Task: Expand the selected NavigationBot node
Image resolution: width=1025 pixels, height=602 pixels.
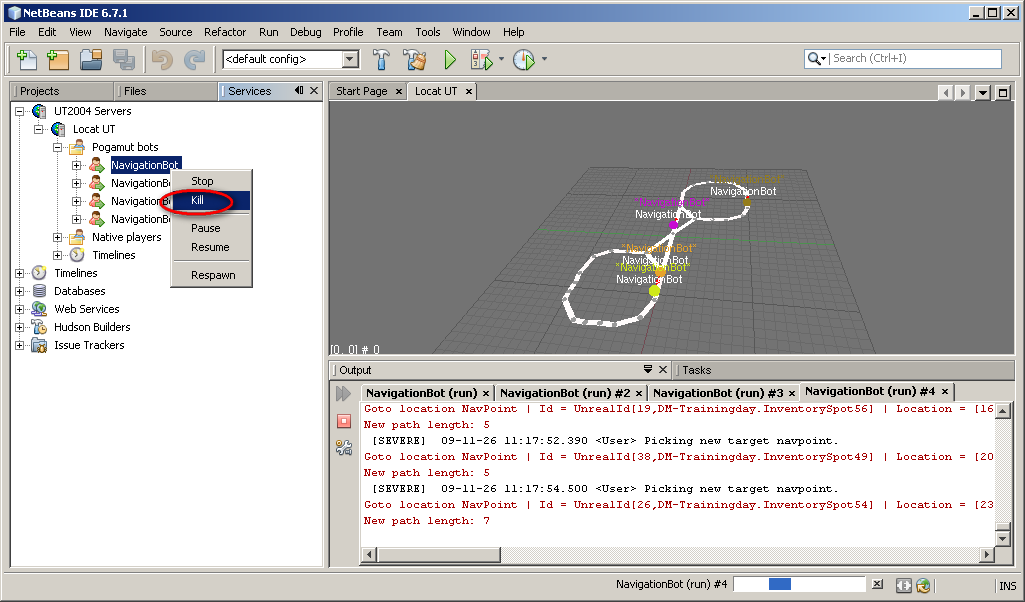Action: click(76, 165)
